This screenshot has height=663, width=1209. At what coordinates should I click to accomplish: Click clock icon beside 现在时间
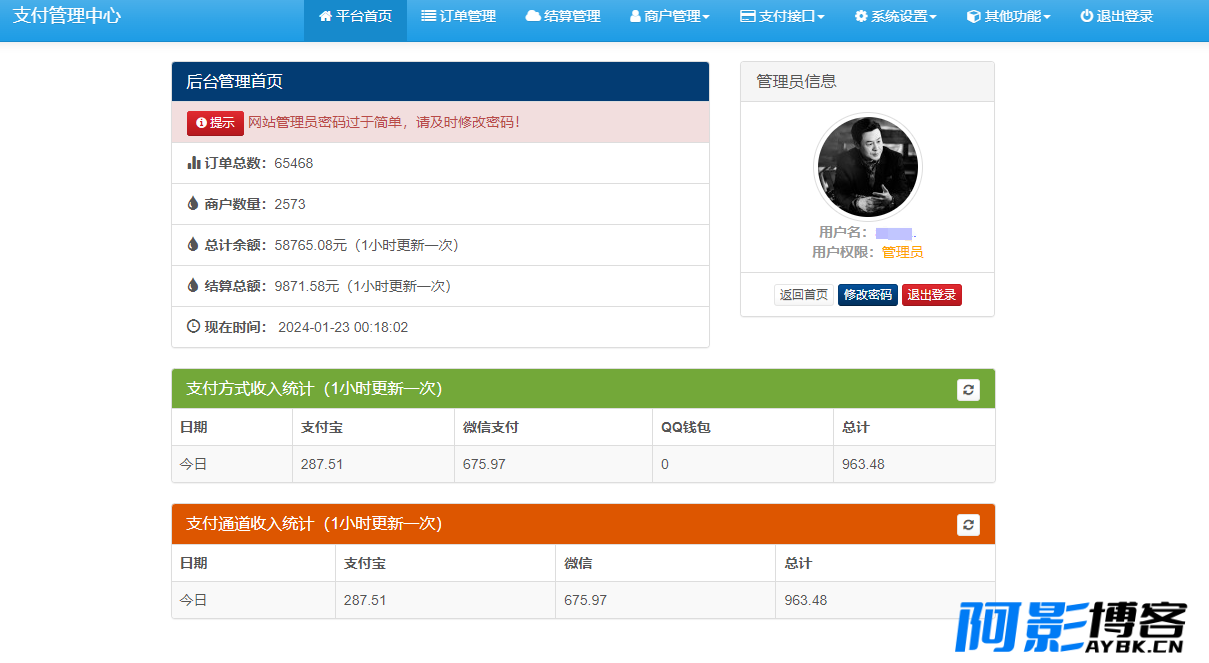[194, 326]
